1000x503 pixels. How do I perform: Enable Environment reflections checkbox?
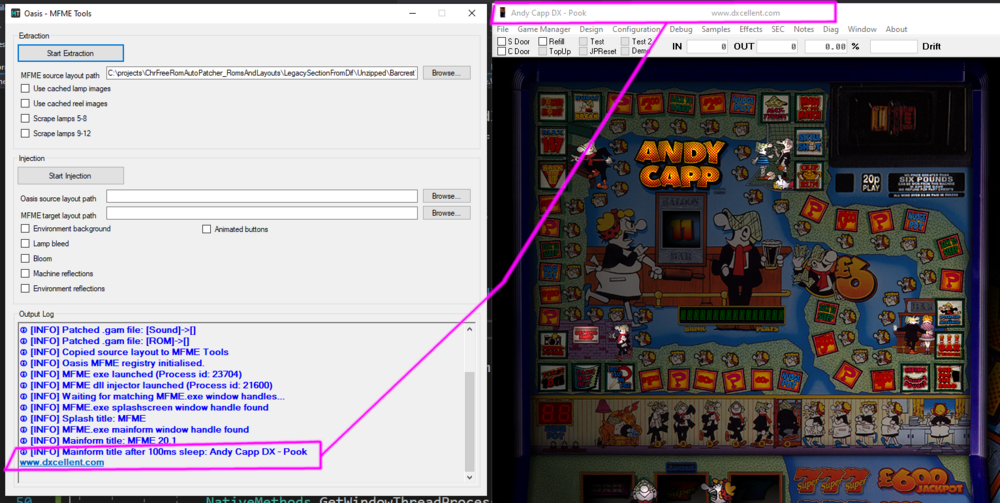(x=26, y=288)
